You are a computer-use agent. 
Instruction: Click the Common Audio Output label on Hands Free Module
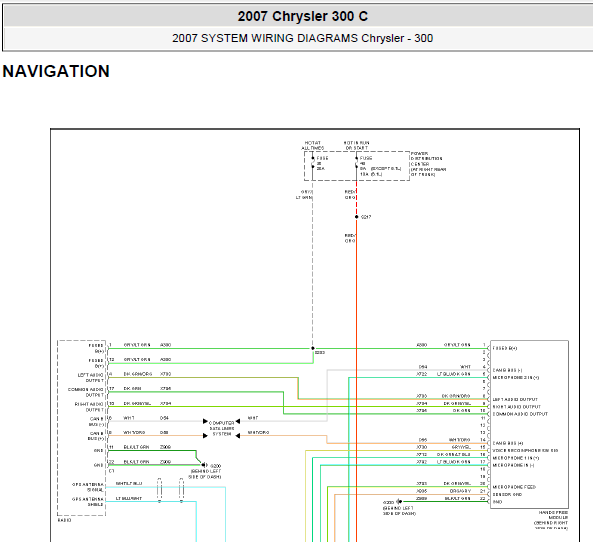[x=520, y=414]
